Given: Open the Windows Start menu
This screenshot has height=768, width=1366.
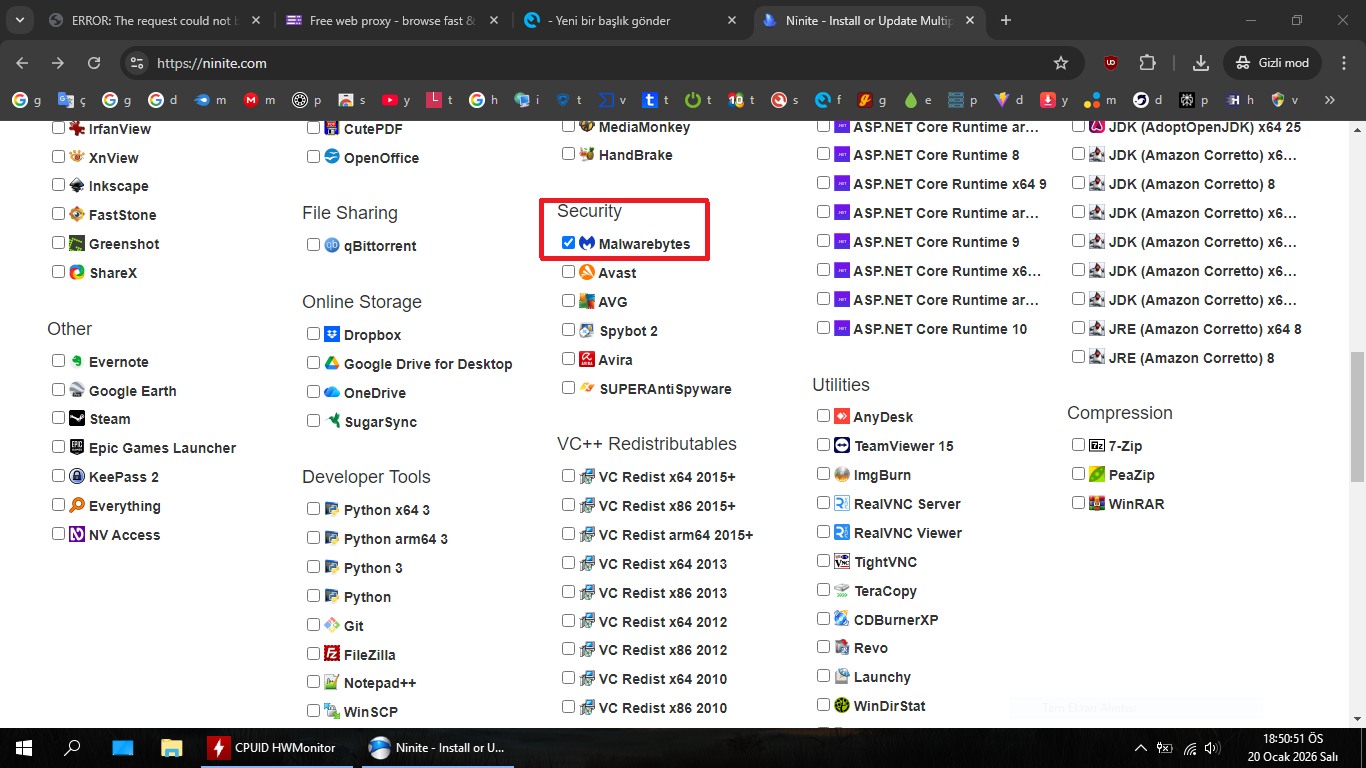Looking at the screenshot, I should pos(22,748).
